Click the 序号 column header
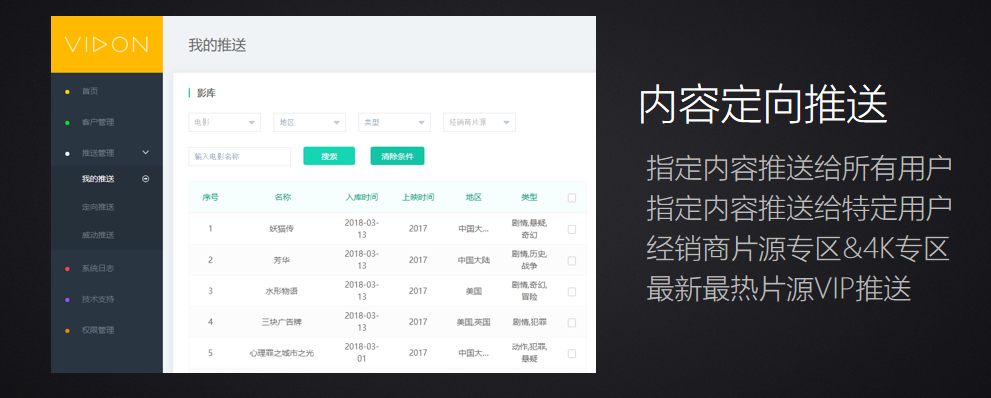Image resolution: width=991 pixels, height=398 pixels. 210,197
